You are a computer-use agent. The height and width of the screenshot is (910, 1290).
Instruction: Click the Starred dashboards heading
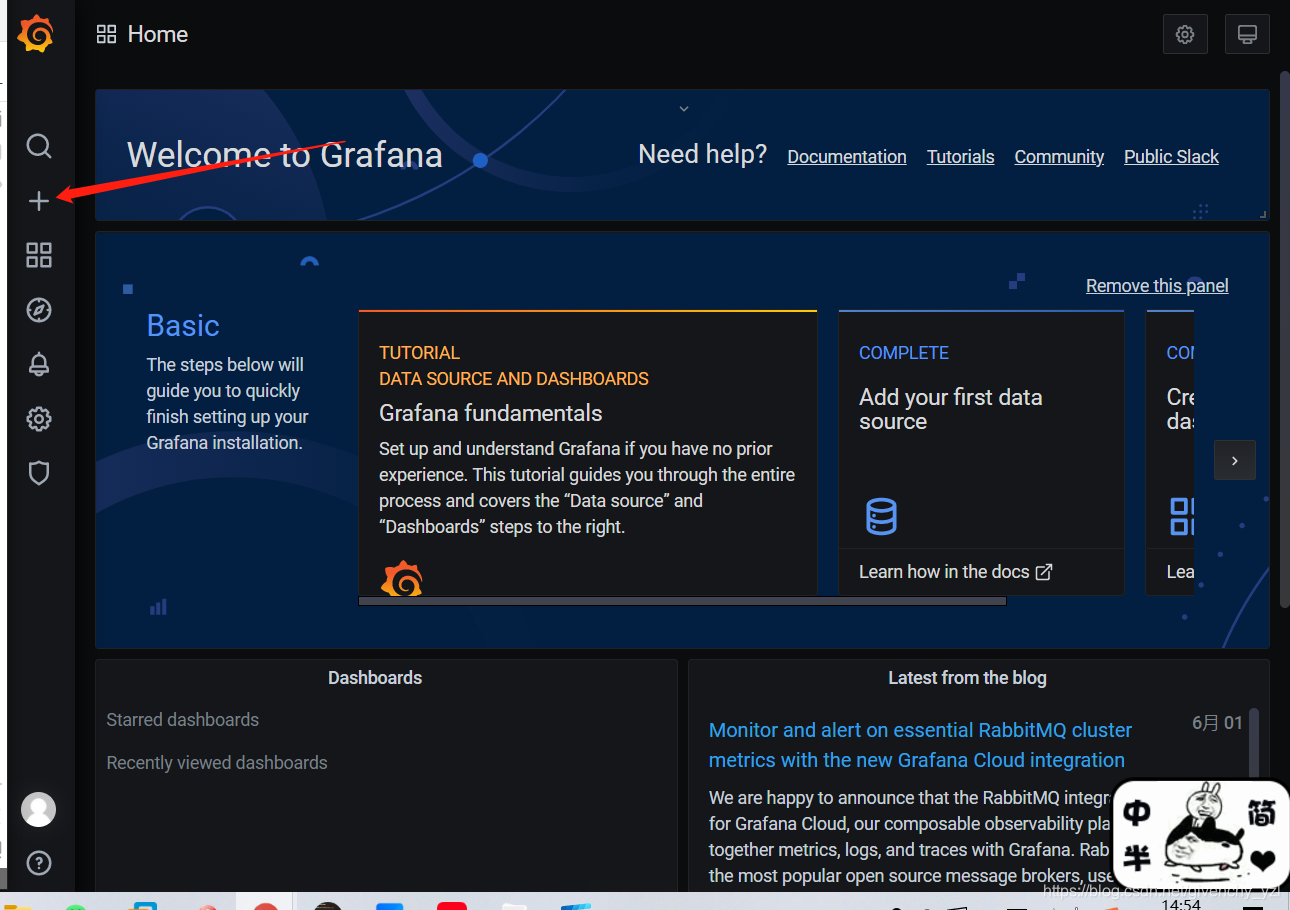click(182, 720)
